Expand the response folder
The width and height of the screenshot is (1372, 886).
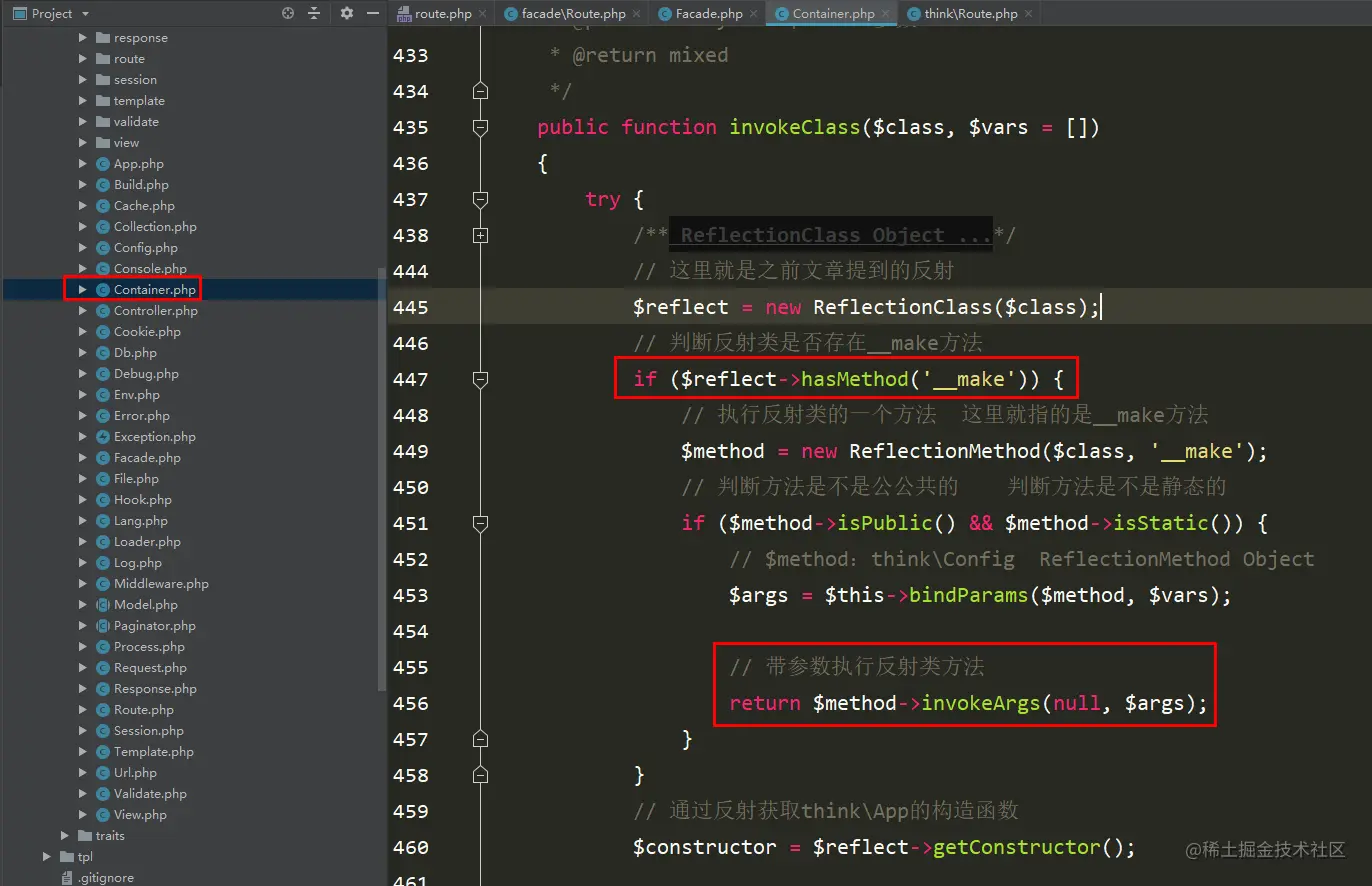click(83, 38)
